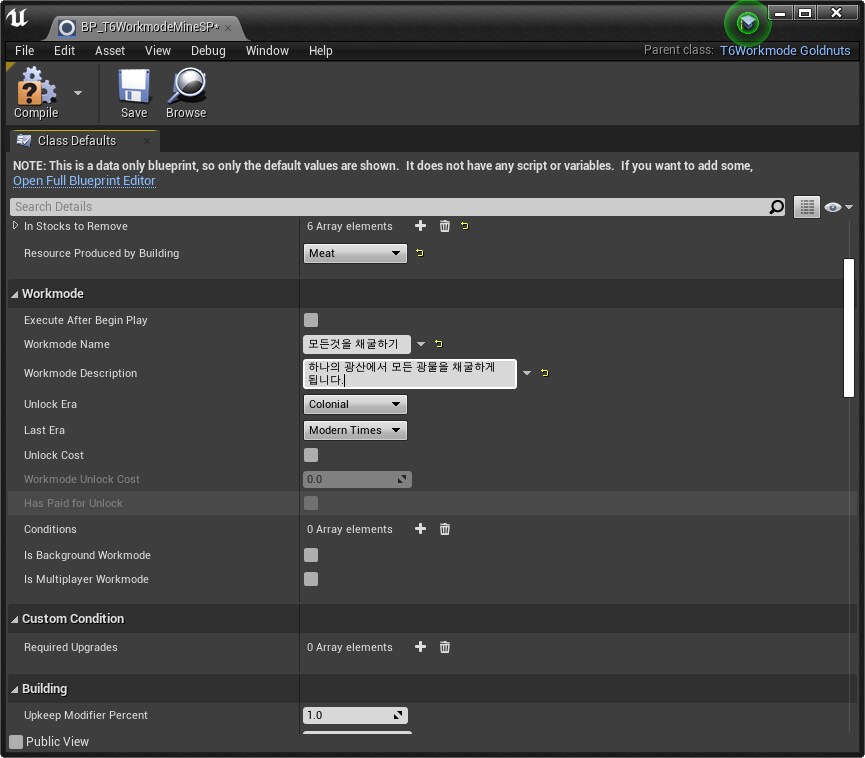Click the Workmode Name text field
This screenshot has height=758, width=865.
point(356,344)
